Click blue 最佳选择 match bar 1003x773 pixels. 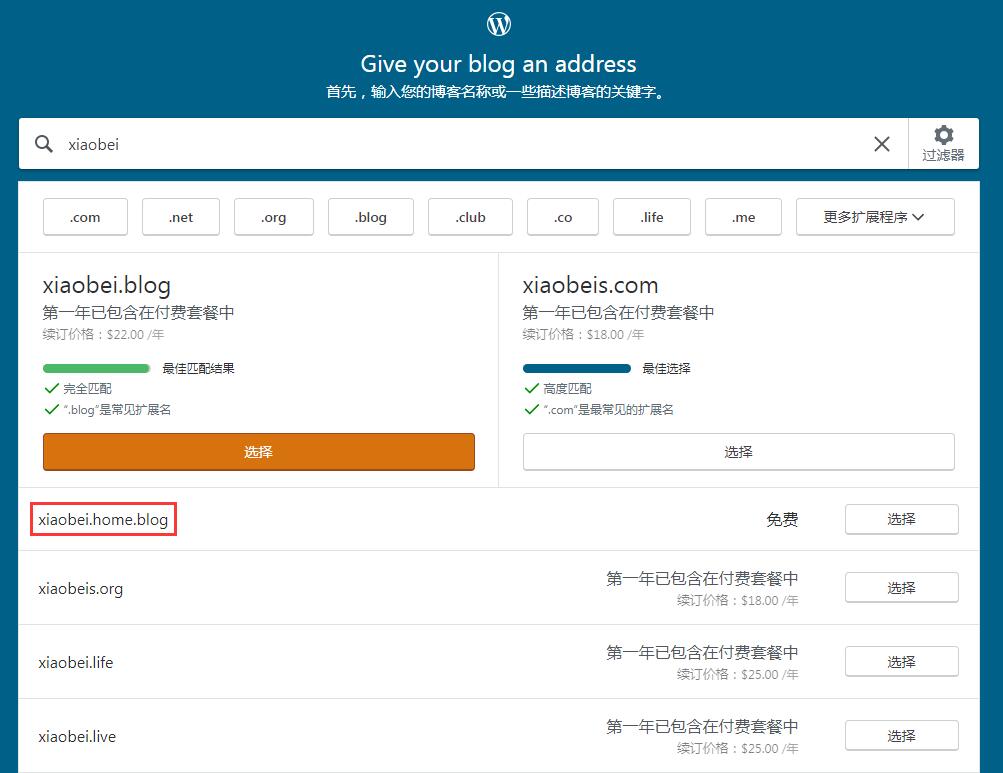click(x=577, y=368)
